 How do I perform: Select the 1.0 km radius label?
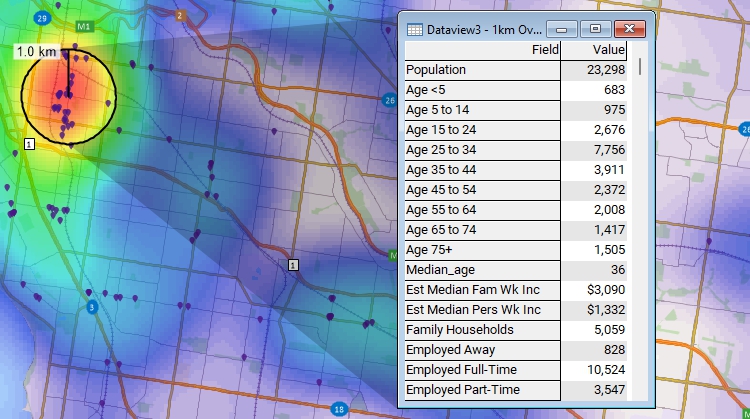click(x=36, y=50)
